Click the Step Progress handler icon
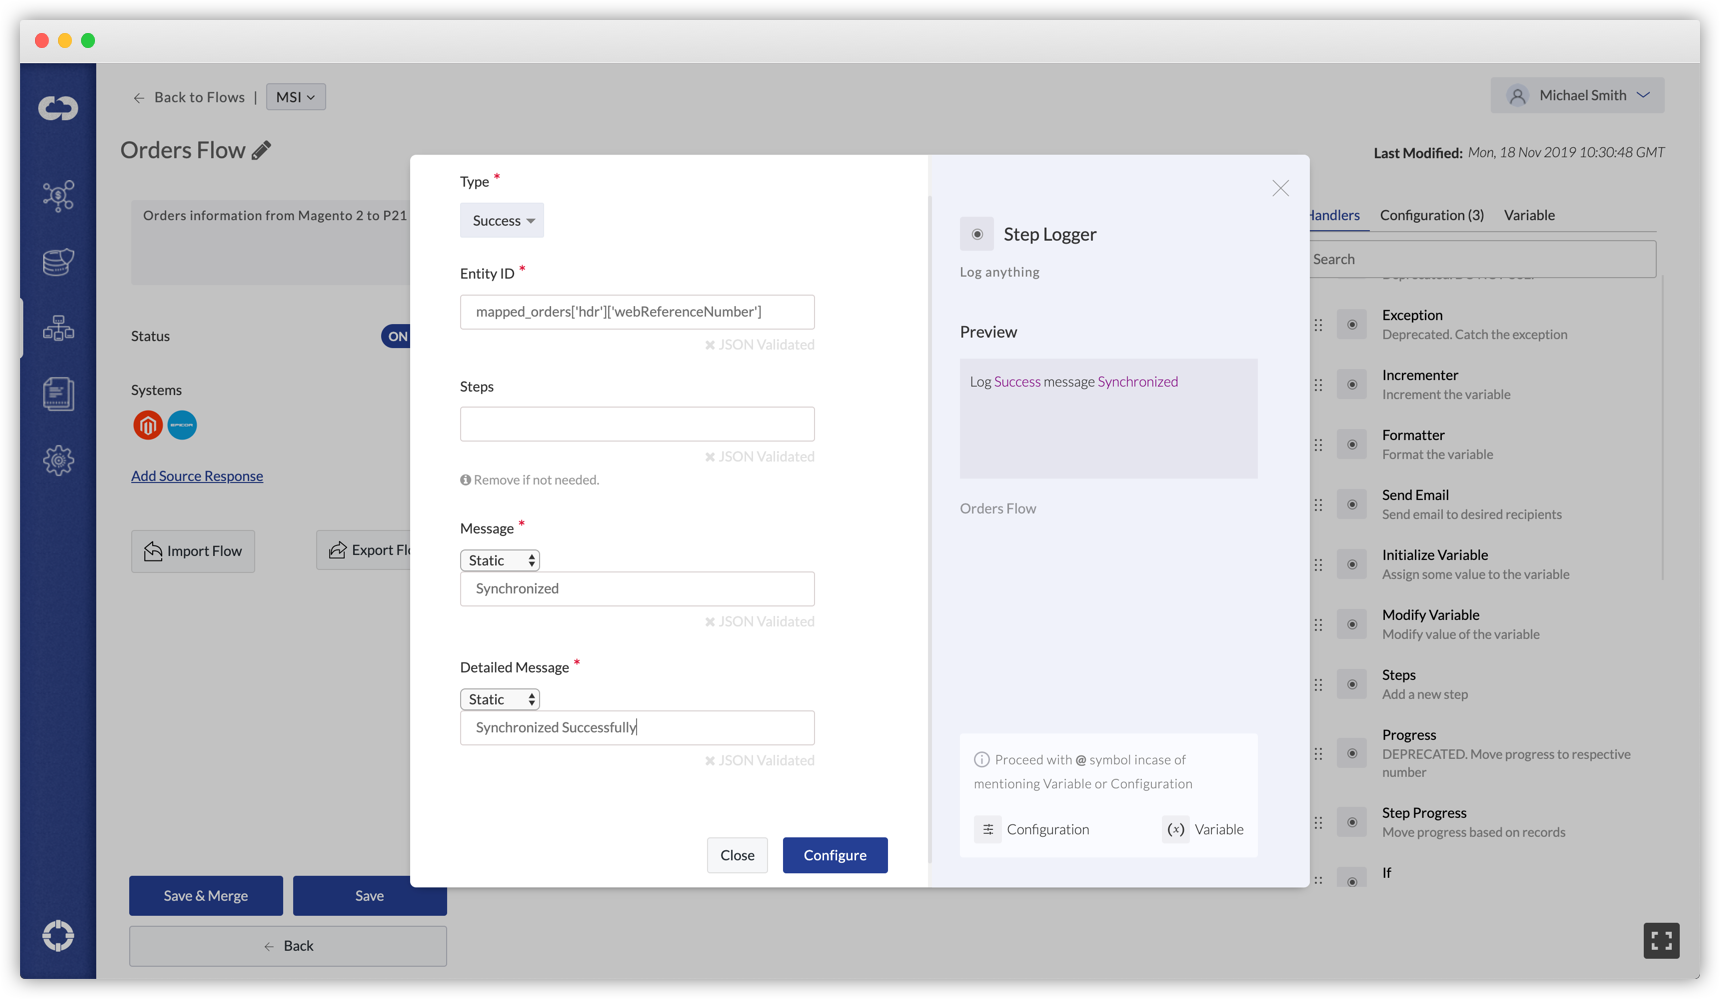Viewport: 1720px width, 999px height. point(1352,822)
